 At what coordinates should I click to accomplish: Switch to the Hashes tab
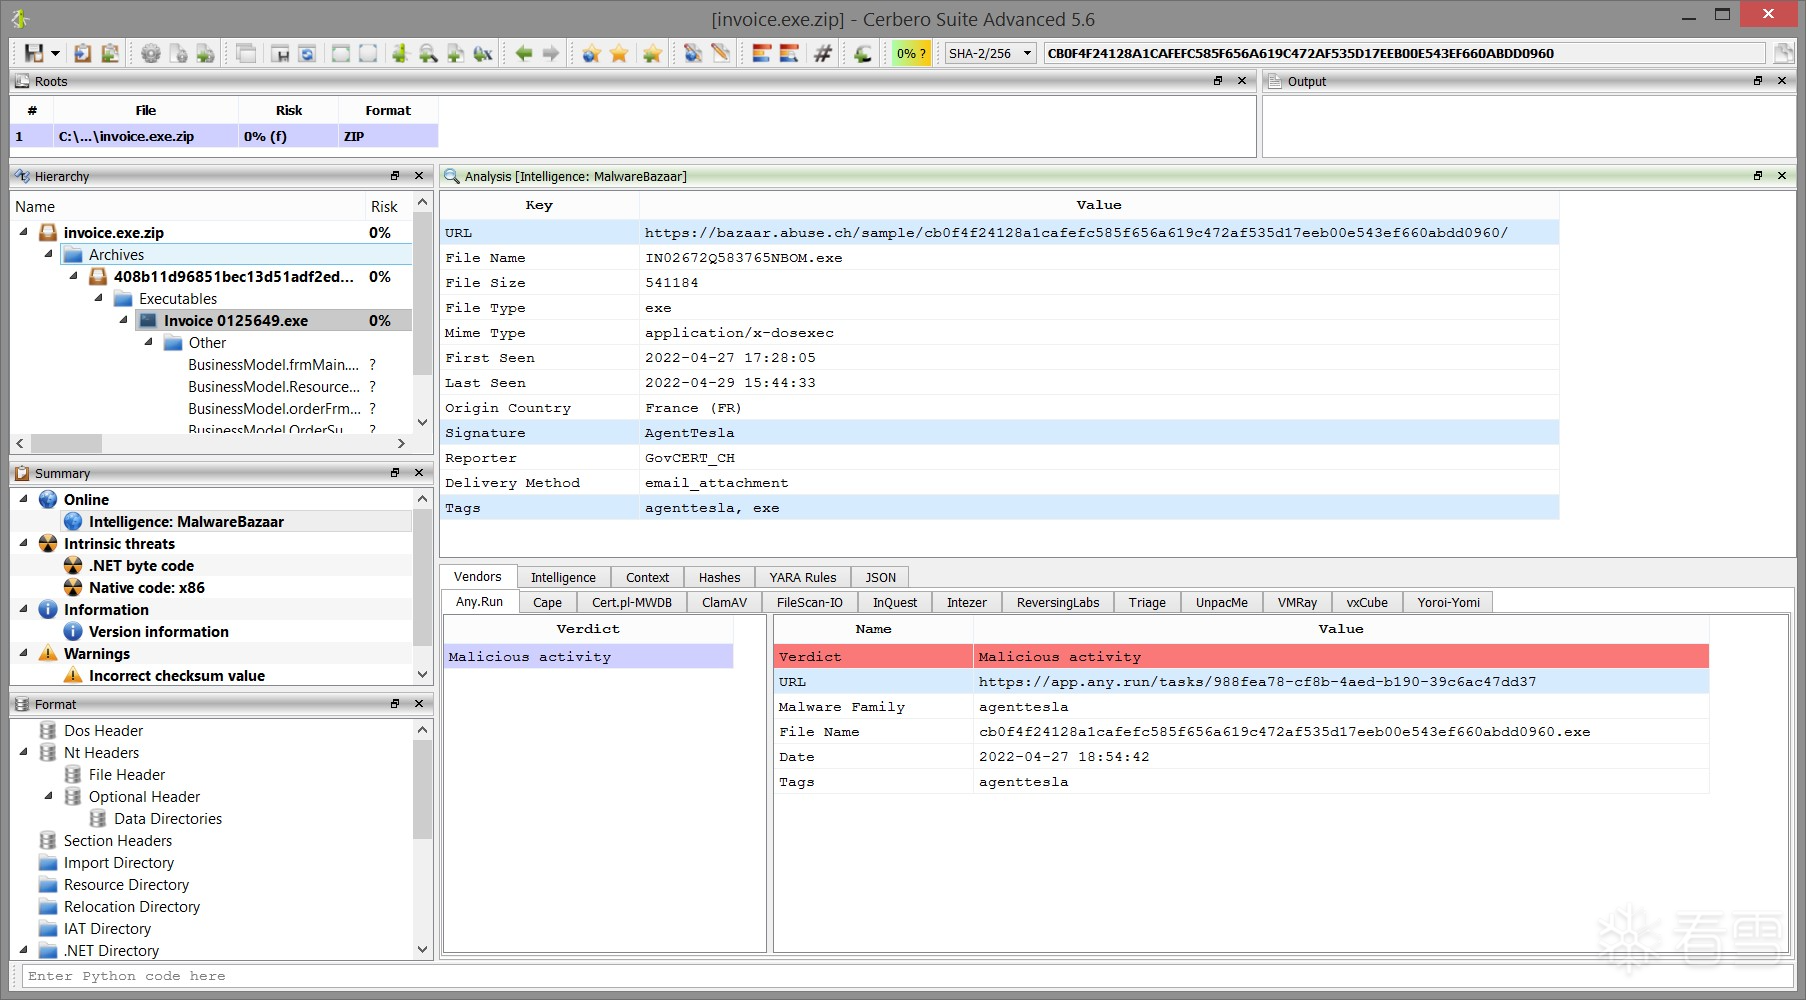[719, 577]
